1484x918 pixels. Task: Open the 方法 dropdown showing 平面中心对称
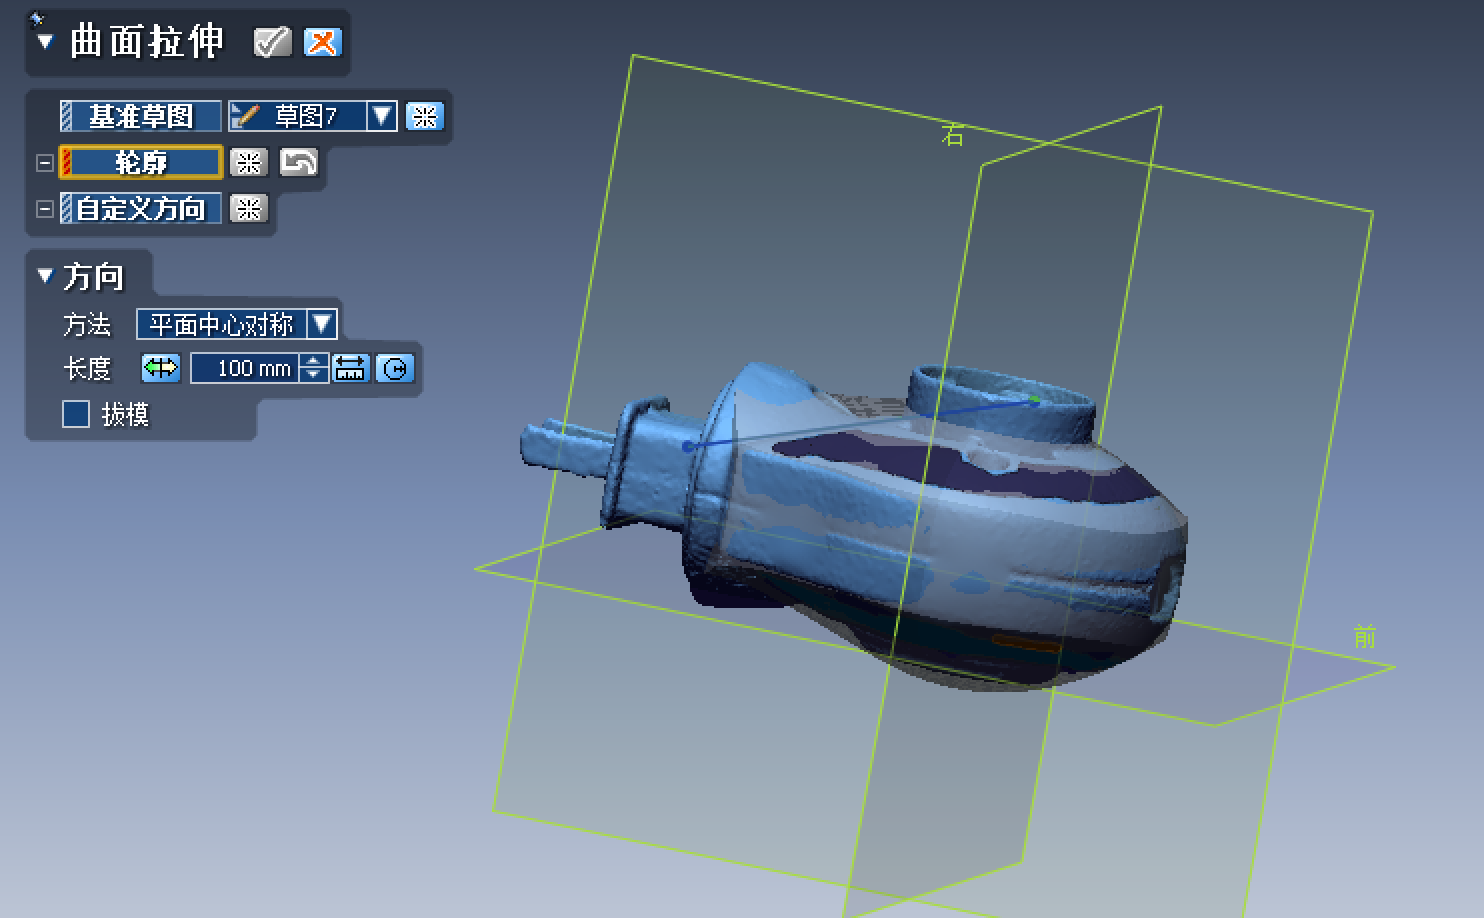[236, 324]
